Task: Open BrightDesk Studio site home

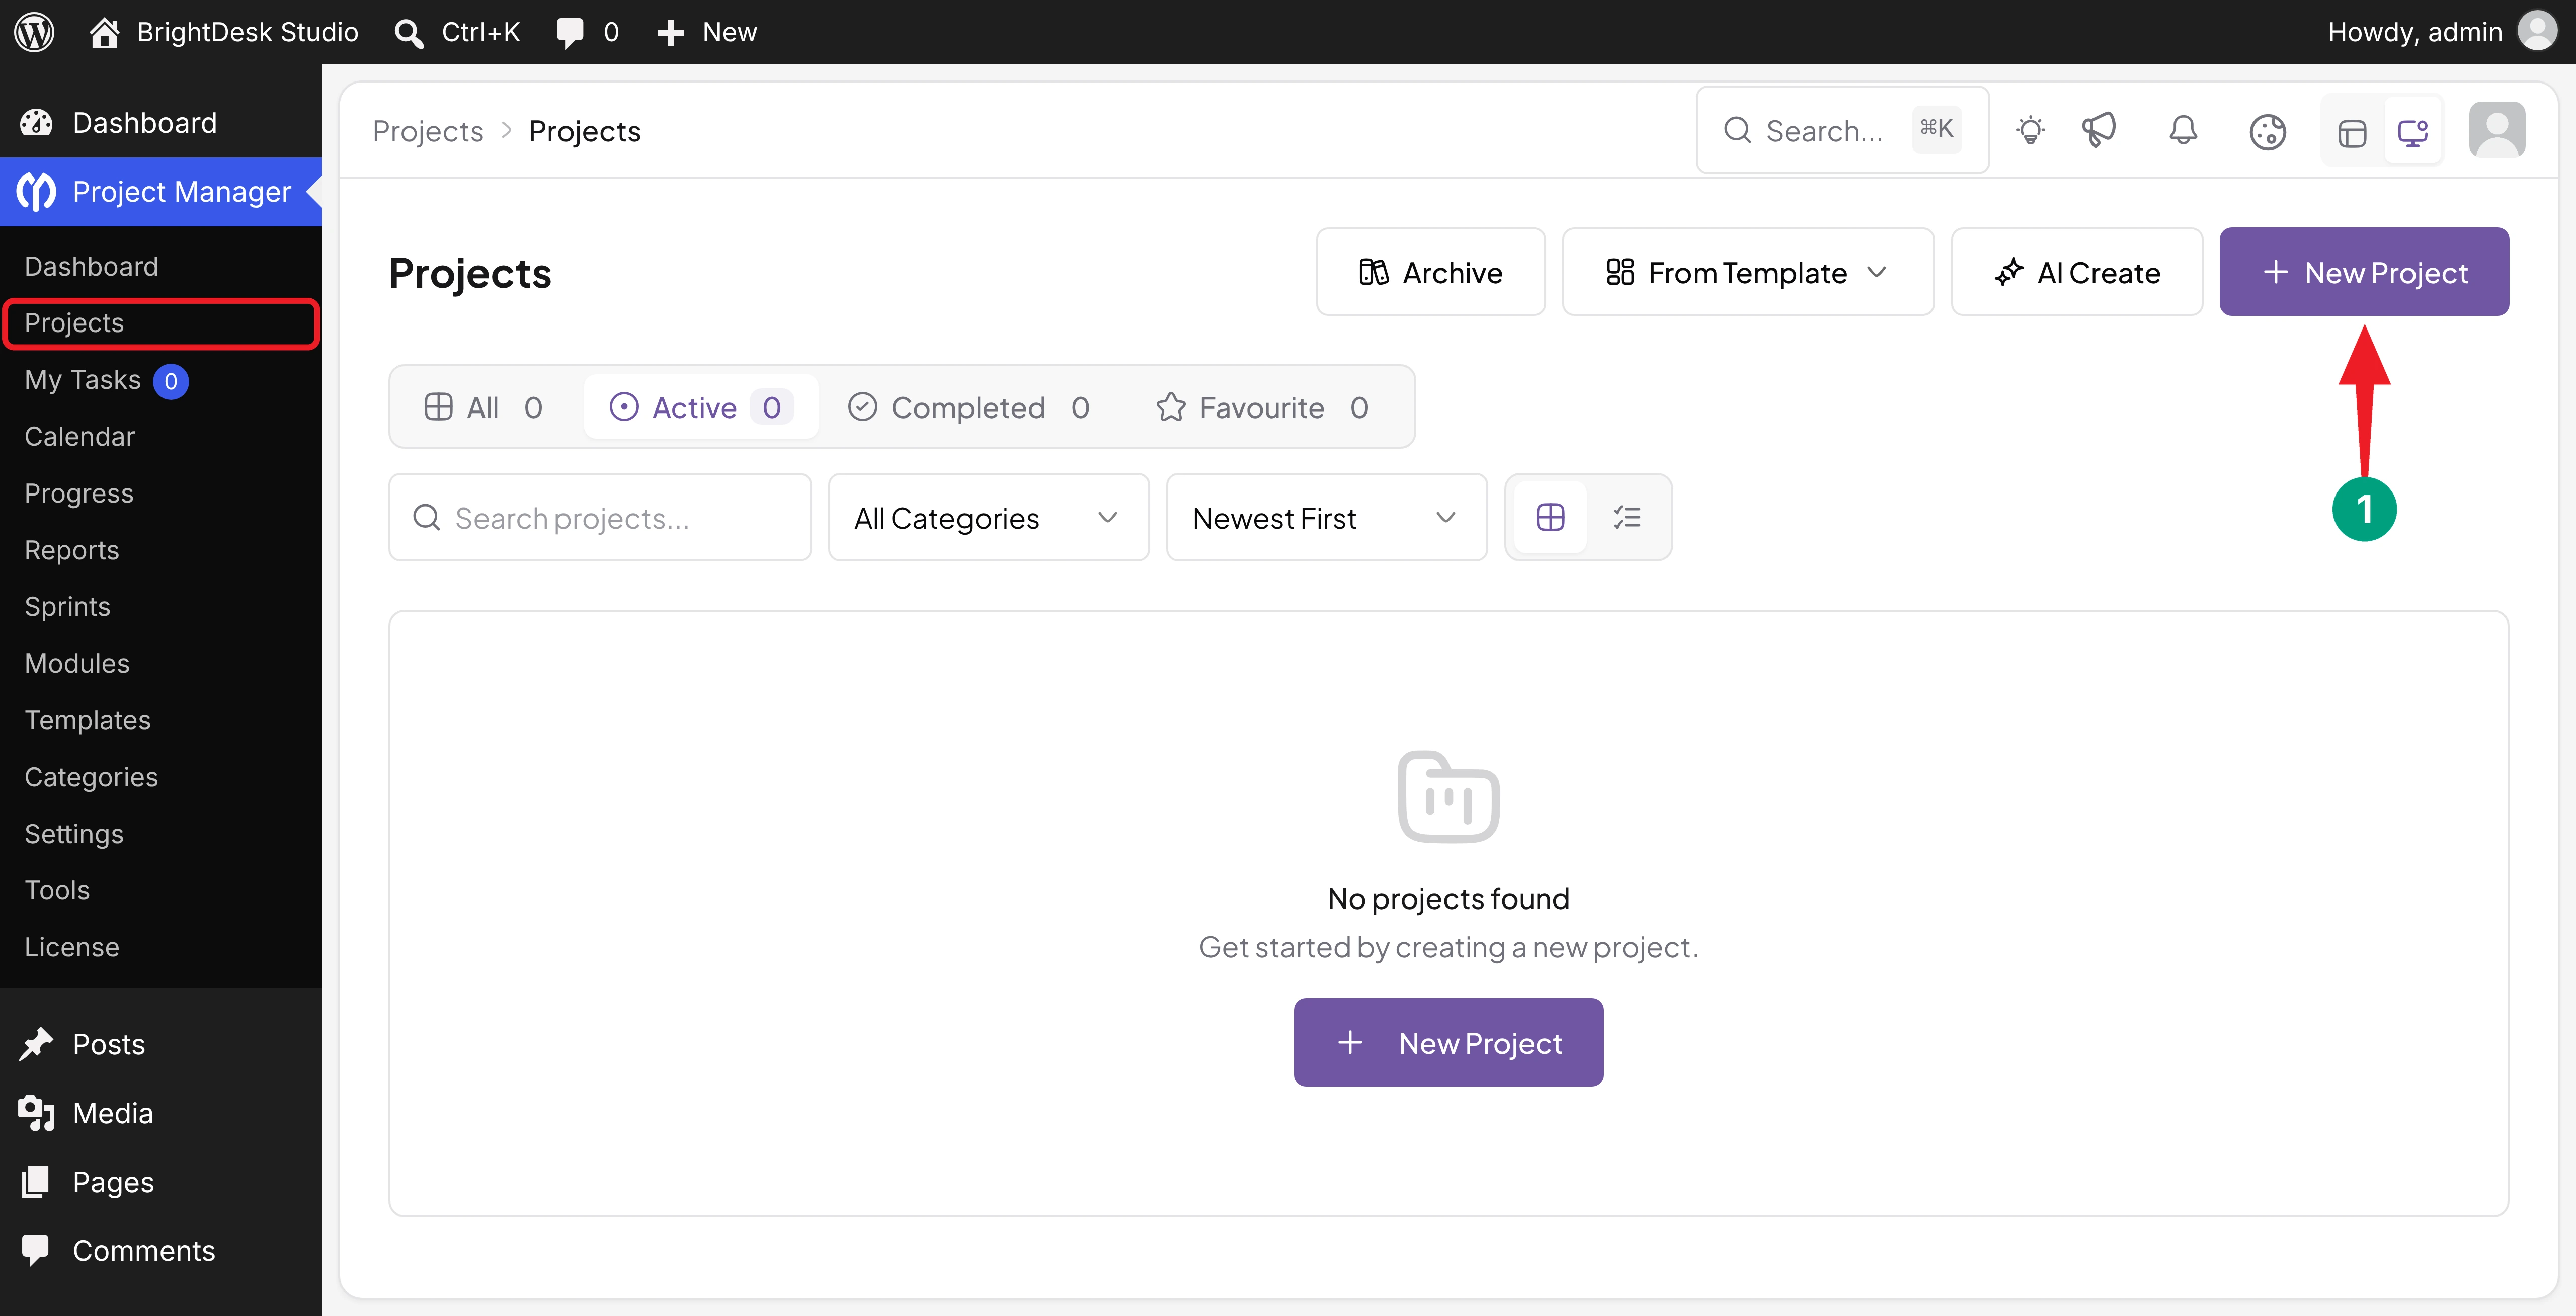Action: tap(223, 32)
